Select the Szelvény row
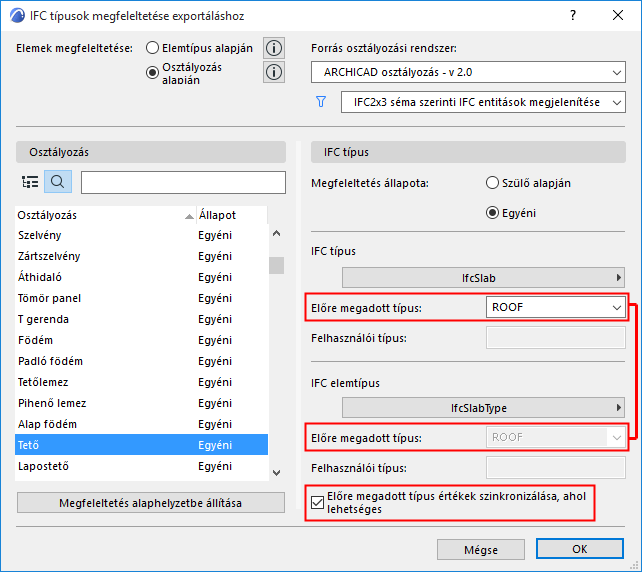 (x=142, y=235)
